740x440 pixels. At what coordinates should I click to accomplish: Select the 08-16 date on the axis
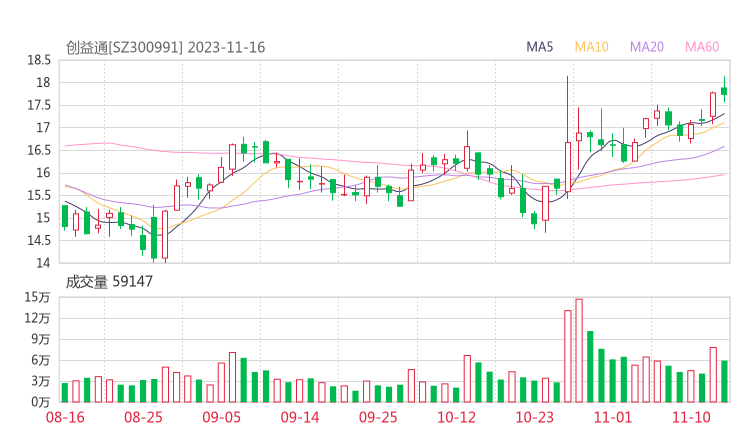click(x=65, y=416)
